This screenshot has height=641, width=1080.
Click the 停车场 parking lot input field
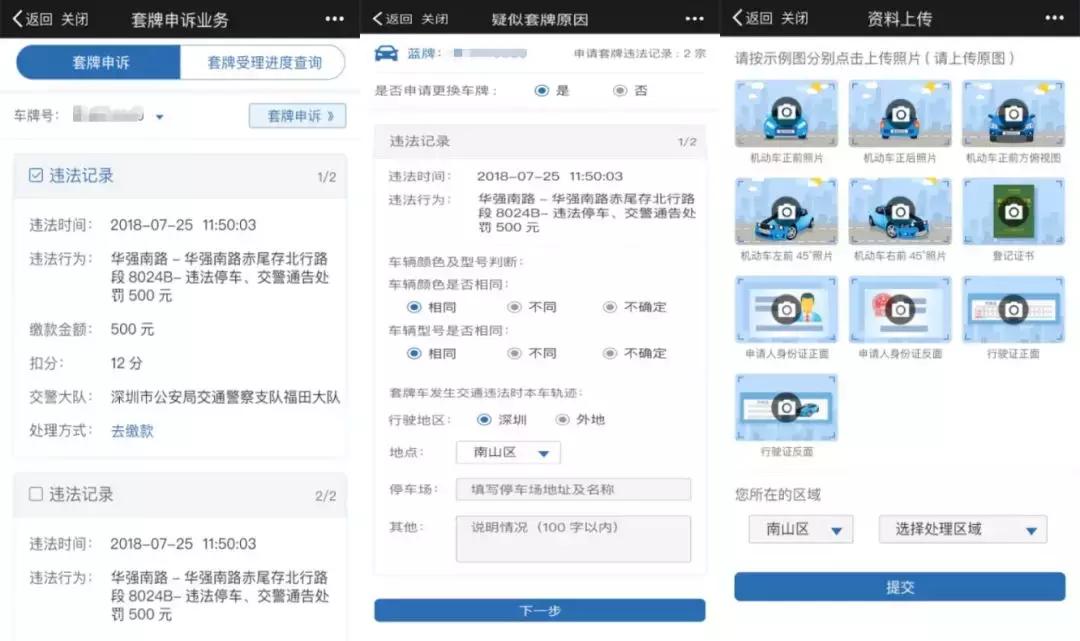(573, 488)
